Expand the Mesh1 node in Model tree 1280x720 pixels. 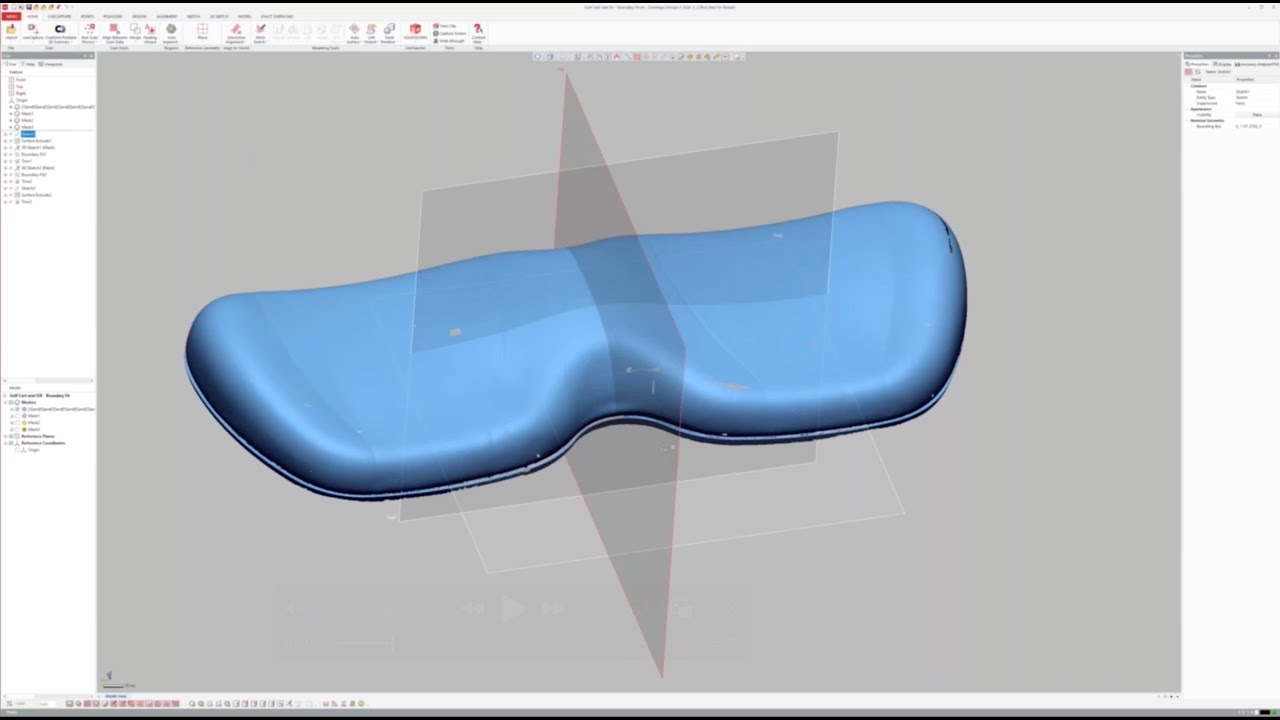pyautogui.click(x=12, y=416)
